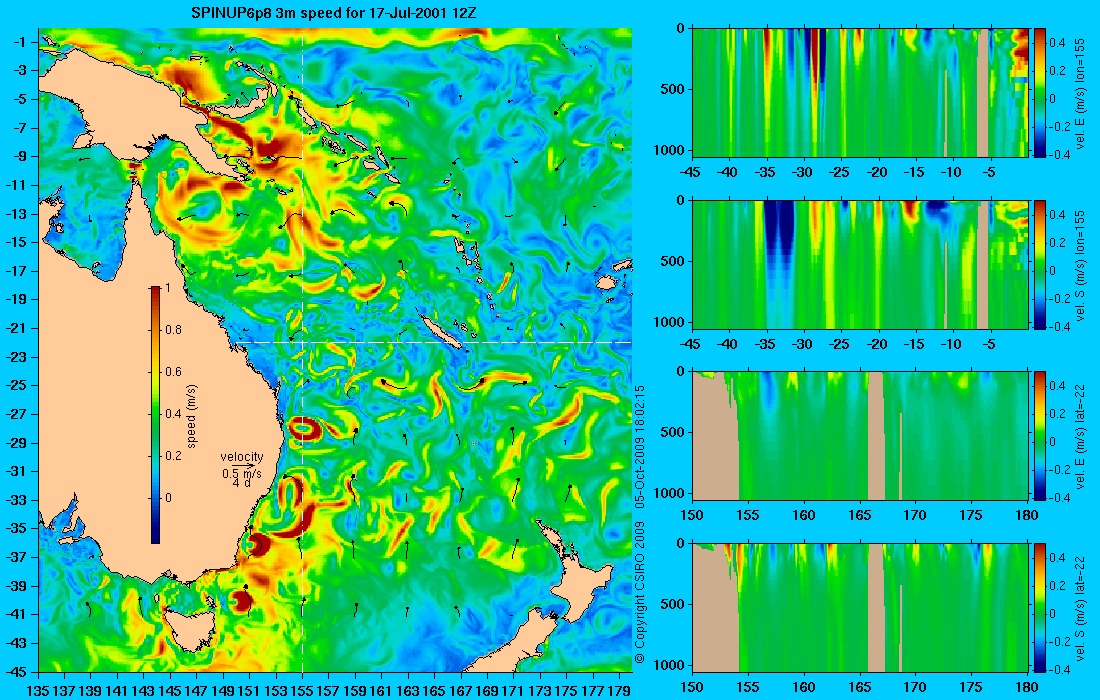Viewport: 1100px width, 700px height.
Task: Click the colorbar of the vel. S lat=-22 panel
Action: pos(1040,607)
